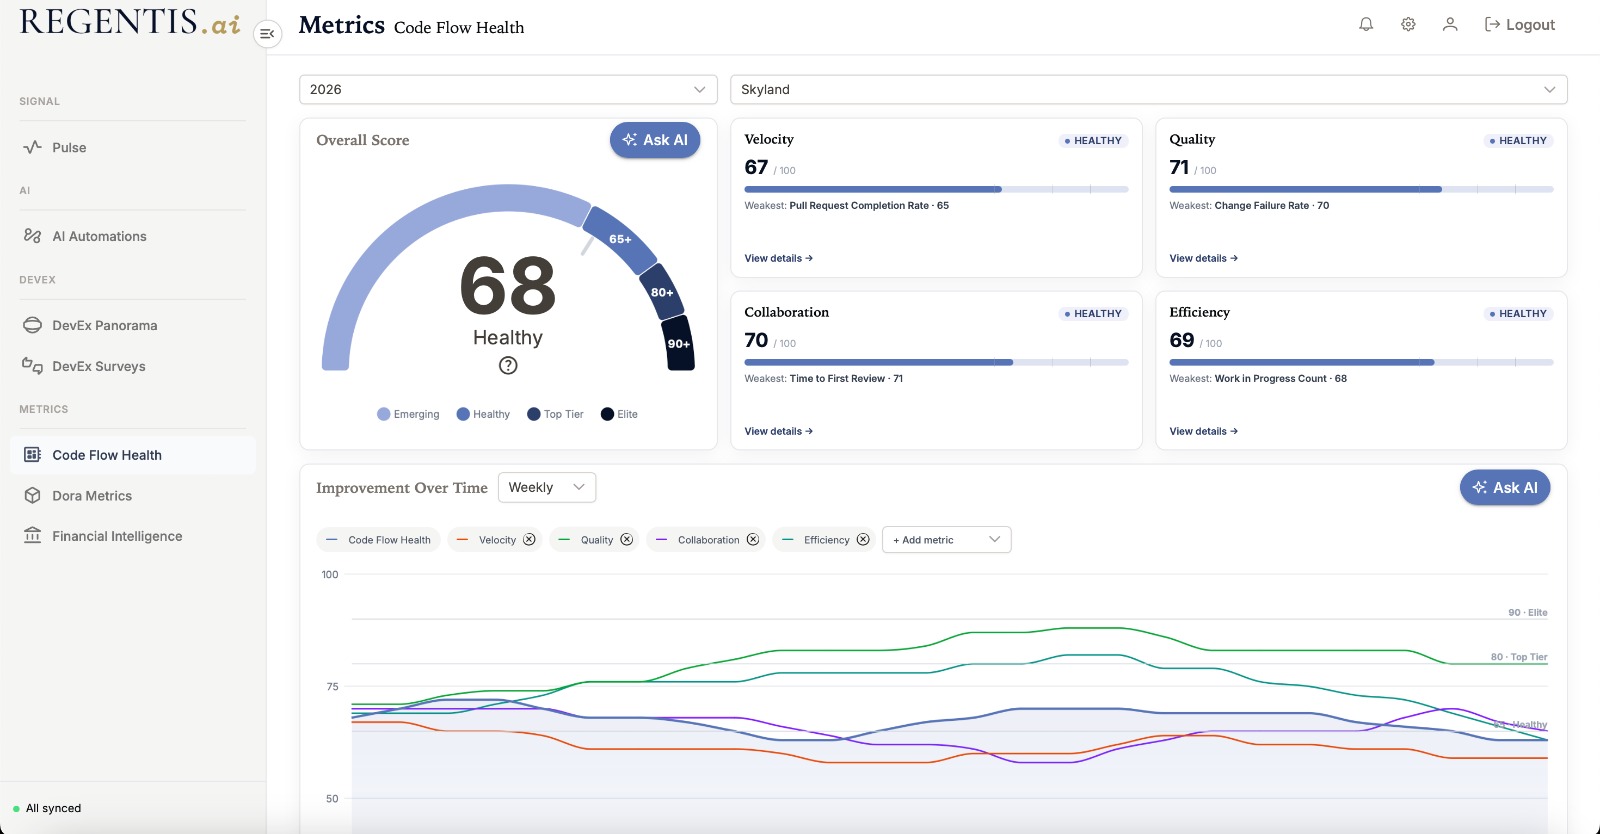Viewport: 1600px width, 834px height.
Task: Remove Quality metric via its x icon
Action: click(626, 540)
